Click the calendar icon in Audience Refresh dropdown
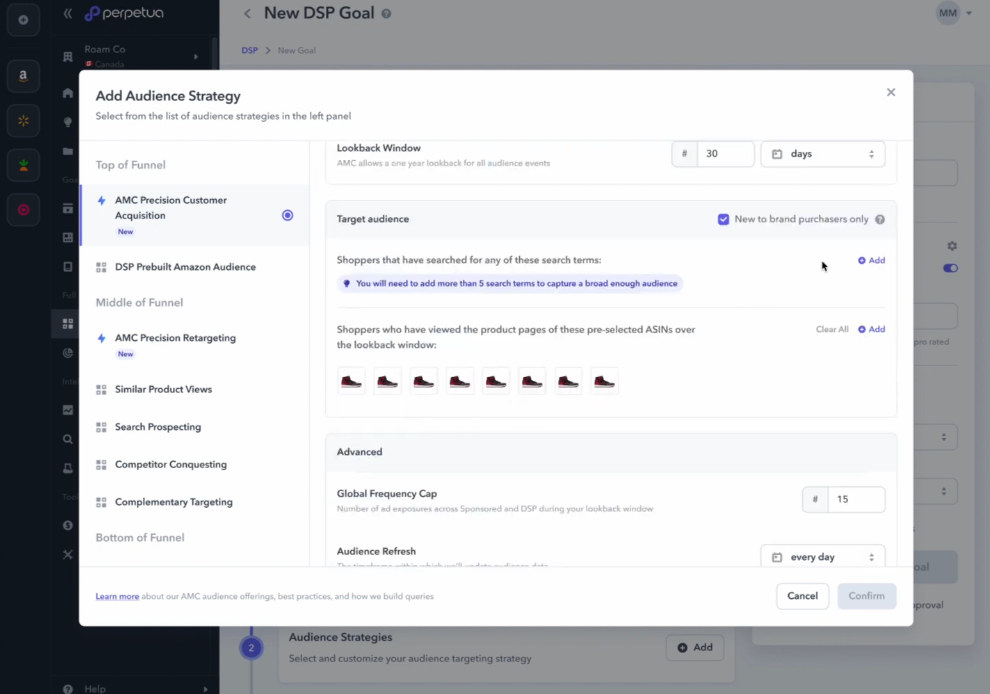Image resolution: width=990 pixels, height=694 pixels. (777, 558)
